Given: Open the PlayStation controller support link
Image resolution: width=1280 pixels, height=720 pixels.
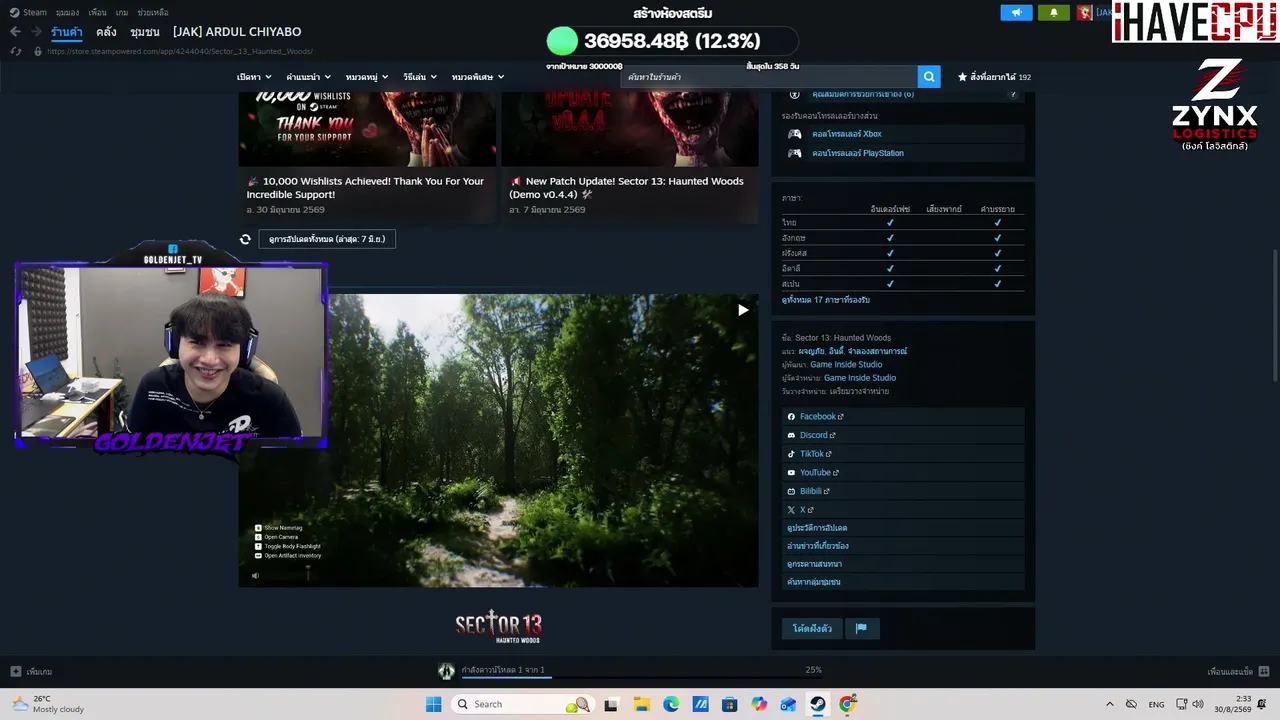Looking at the screenshot, I should [x=858, y=153].
